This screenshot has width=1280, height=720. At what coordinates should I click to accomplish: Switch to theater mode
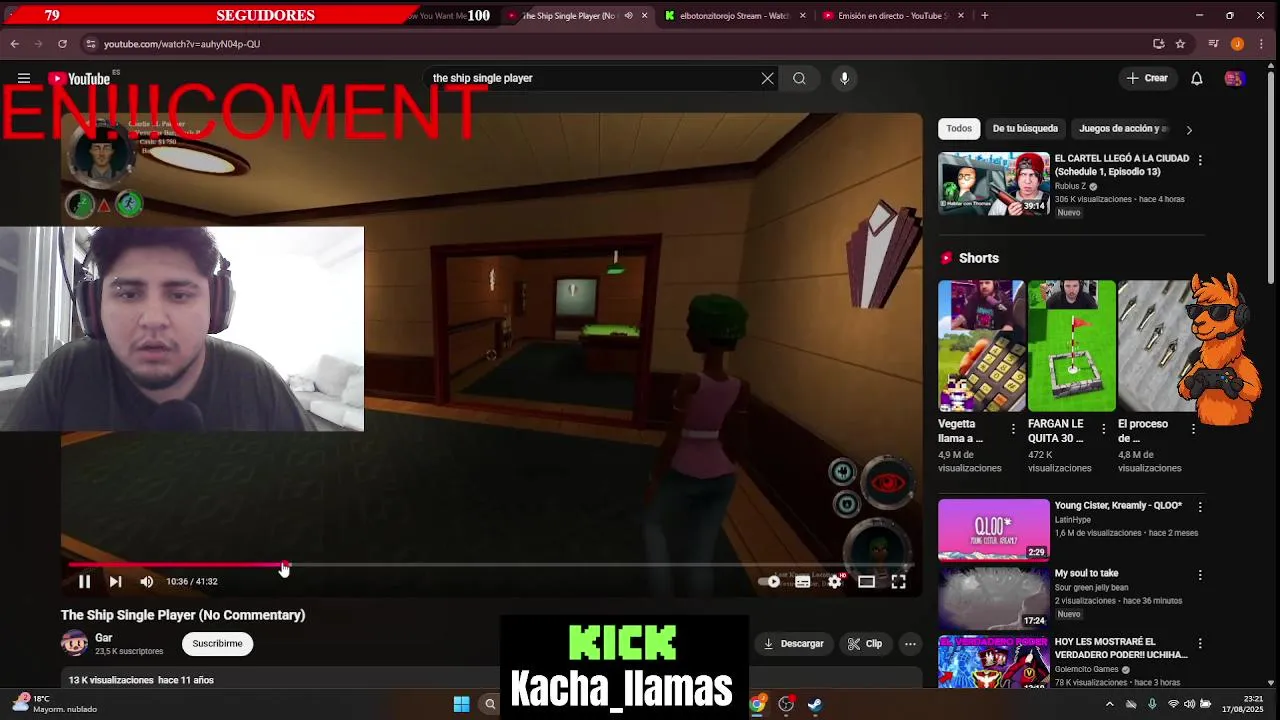(x=867, y=581)
